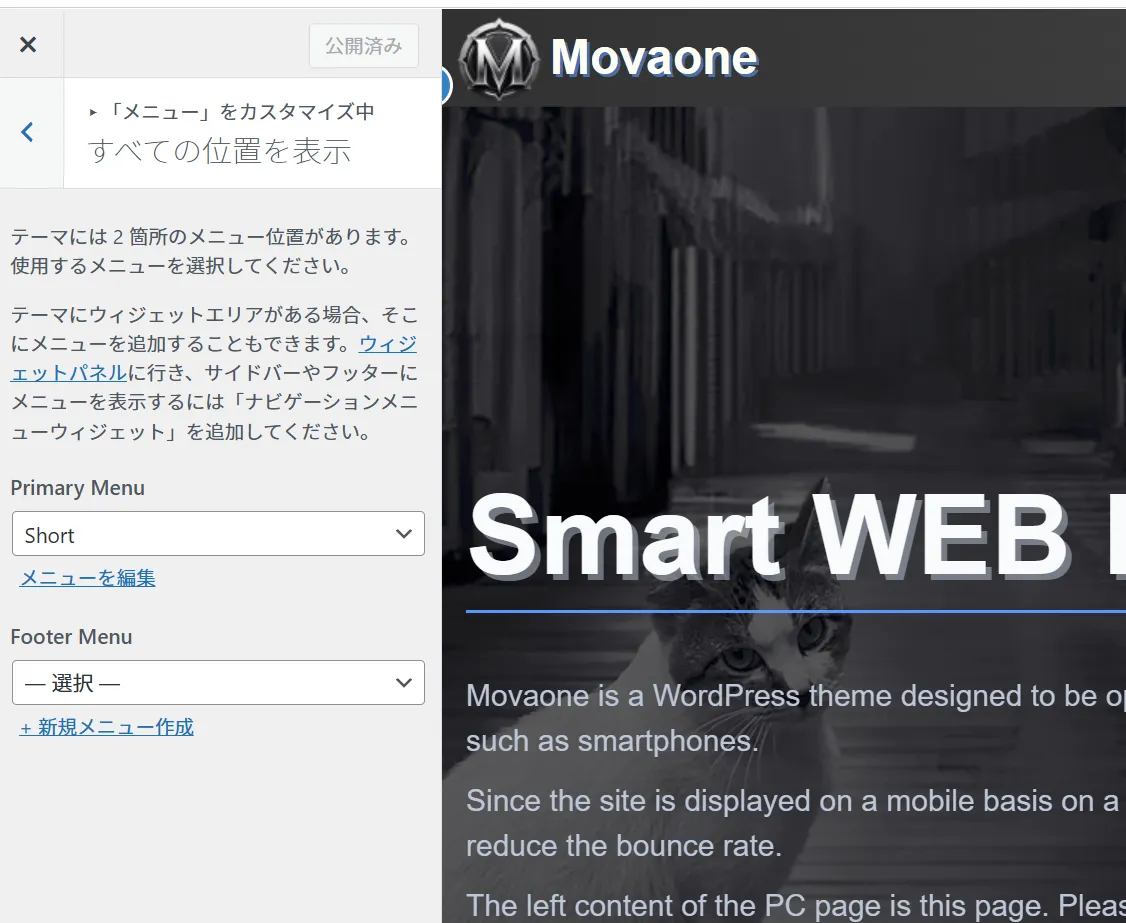Open the Primary Menu dropdown showing Short
This screenshot has width=1126, height=923.
[218, 534]
